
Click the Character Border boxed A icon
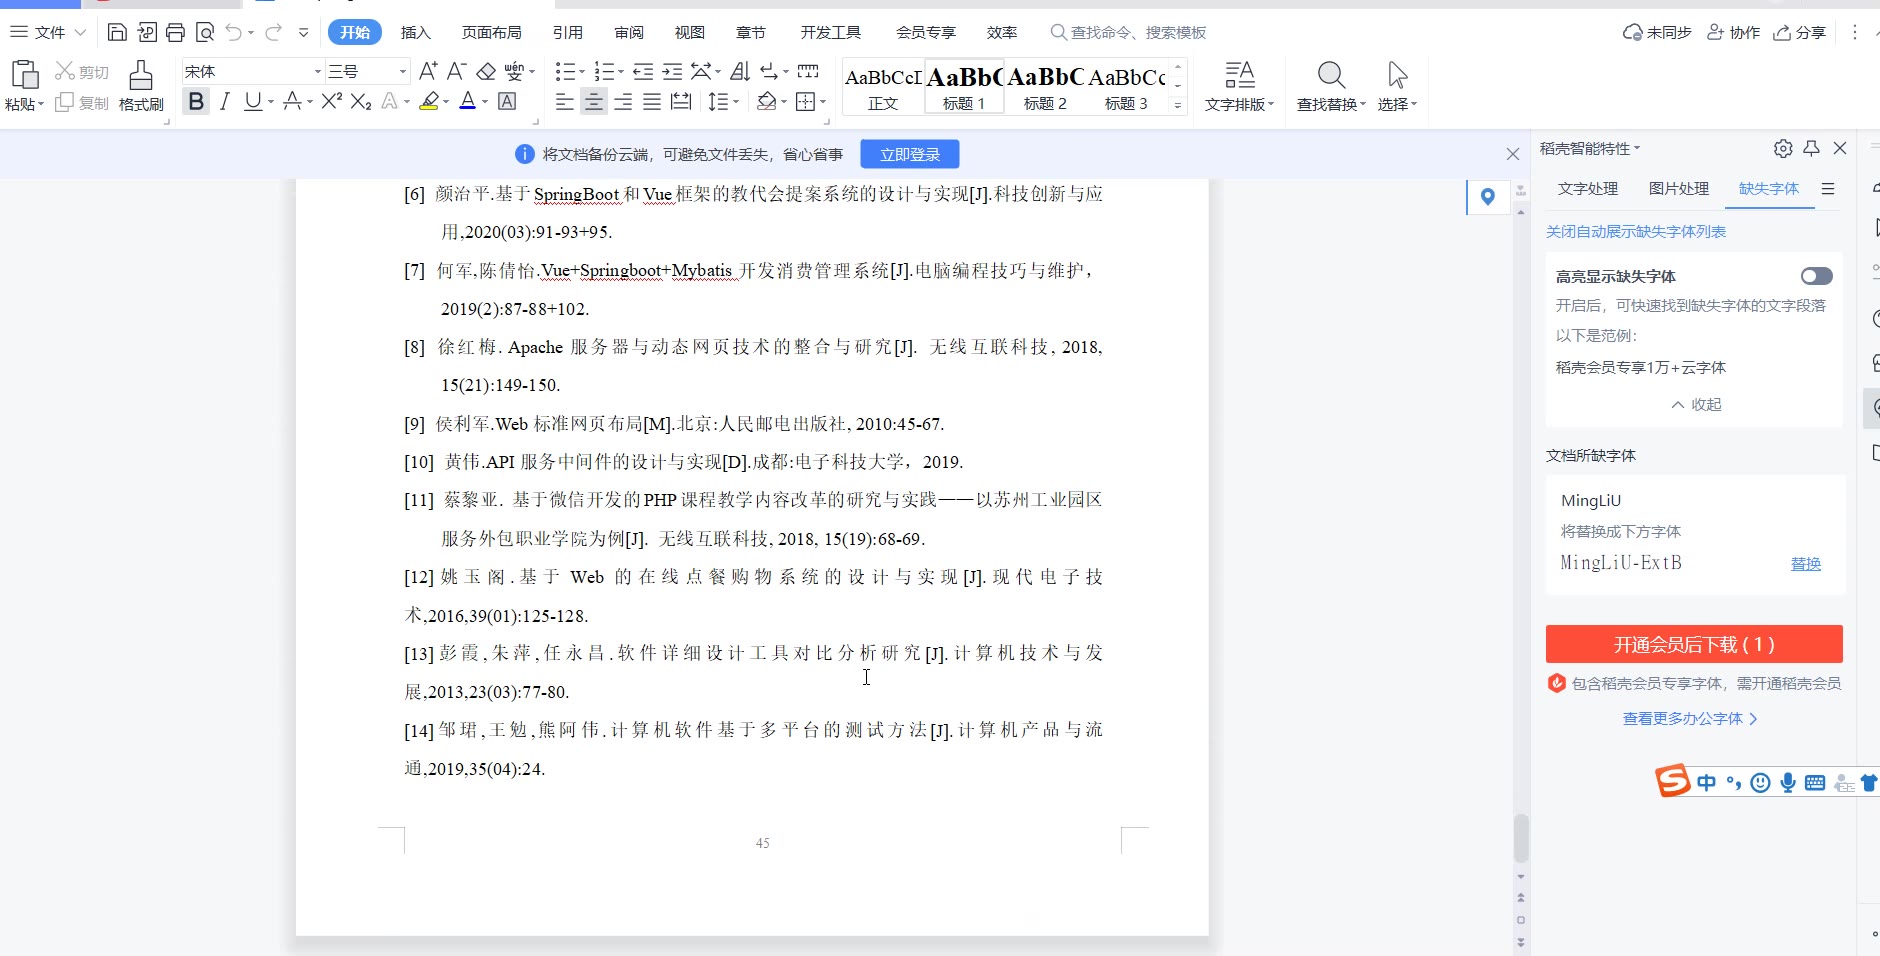507,101
